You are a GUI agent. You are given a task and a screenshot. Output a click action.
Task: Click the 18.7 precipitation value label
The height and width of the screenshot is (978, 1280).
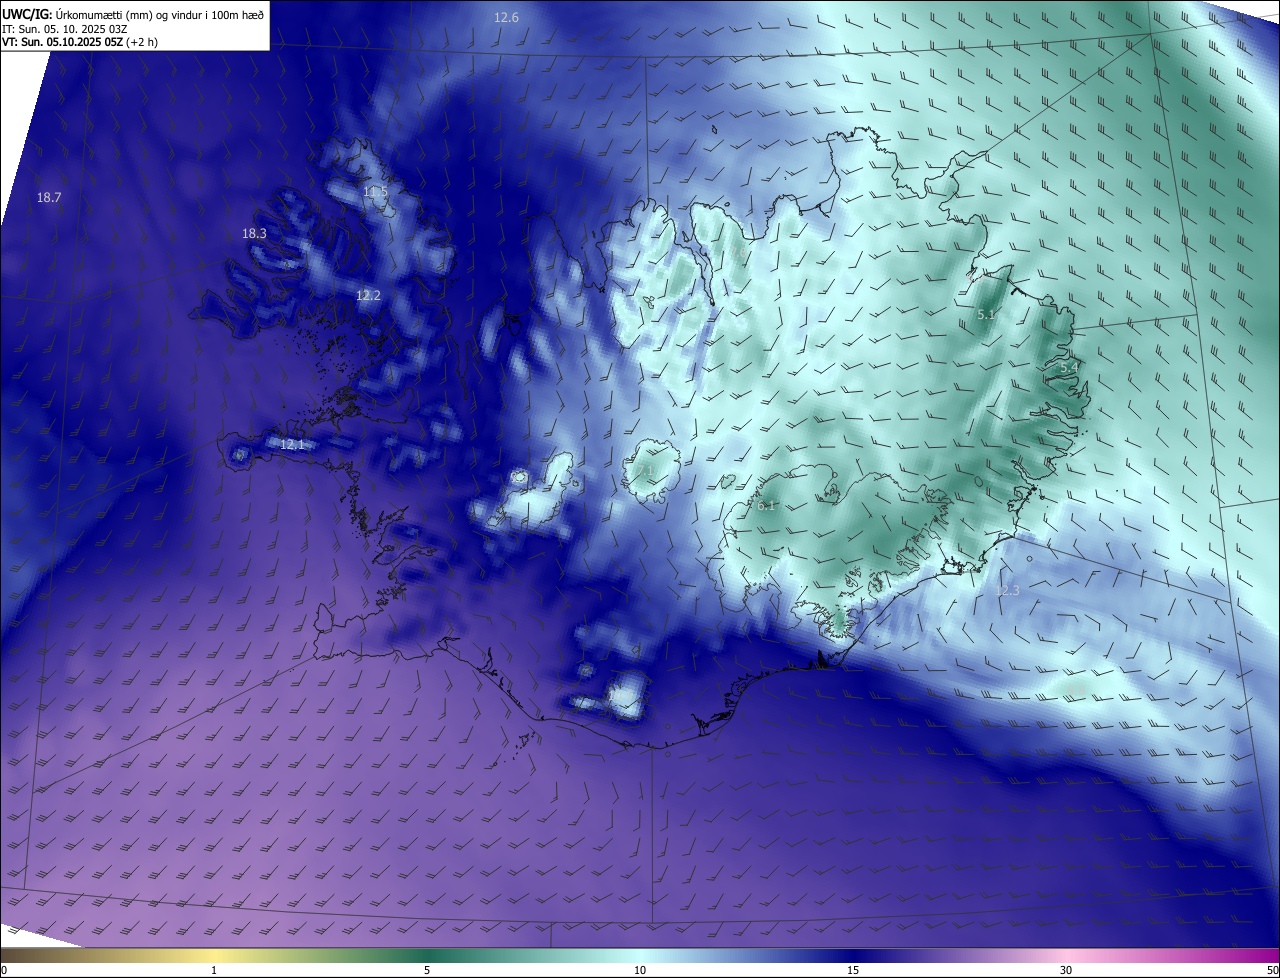tap(49, 198)
